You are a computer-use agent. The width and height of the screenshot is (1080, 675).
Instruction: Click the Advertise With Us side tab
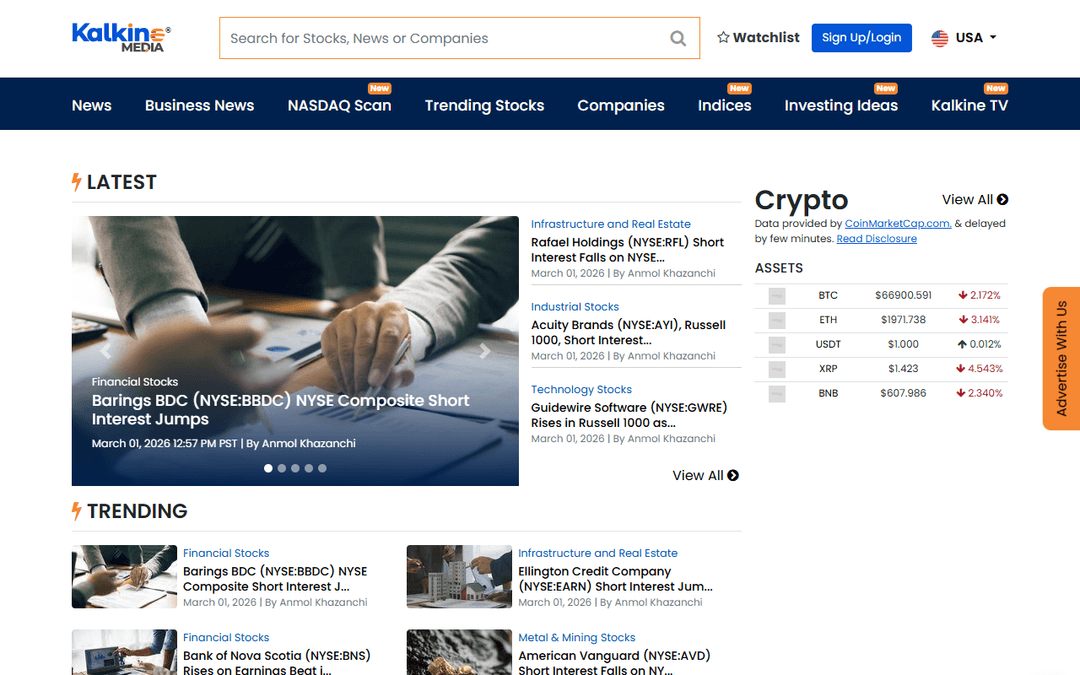[1061, 358]
